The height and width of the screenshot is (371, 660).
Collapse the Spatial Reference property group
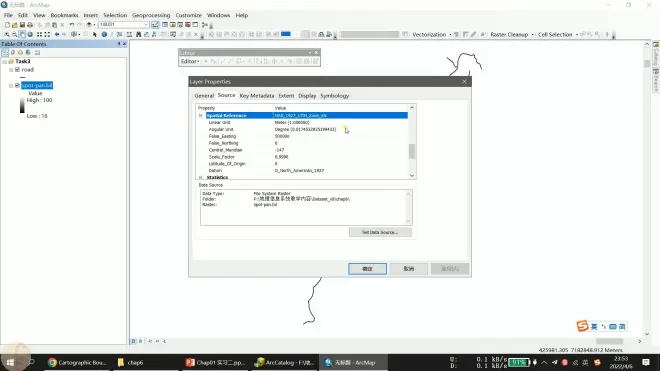coord(201,115)
